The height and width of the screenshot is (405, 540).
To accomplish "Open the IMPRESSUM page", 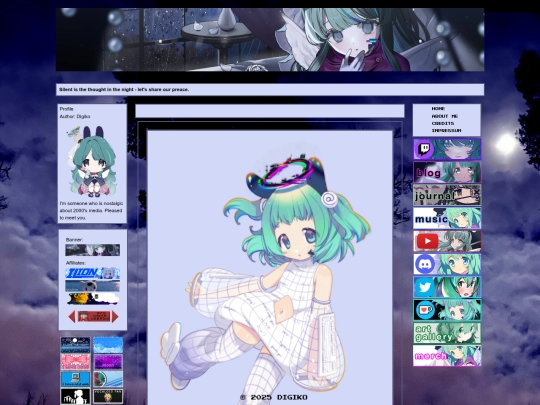I will [x=446, y=131].
